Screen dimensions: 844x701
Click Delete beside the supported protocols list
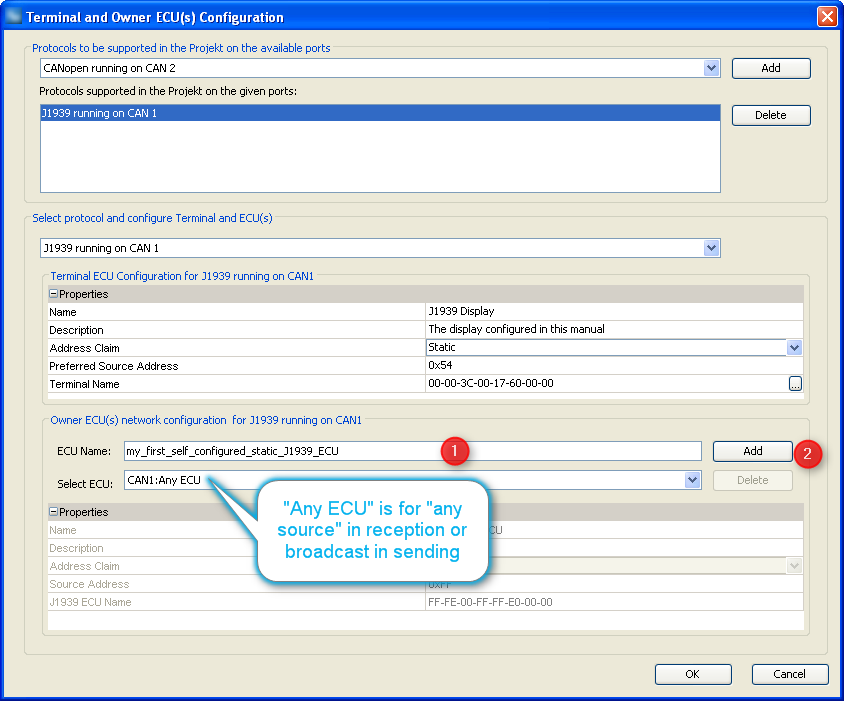(770, 115)
